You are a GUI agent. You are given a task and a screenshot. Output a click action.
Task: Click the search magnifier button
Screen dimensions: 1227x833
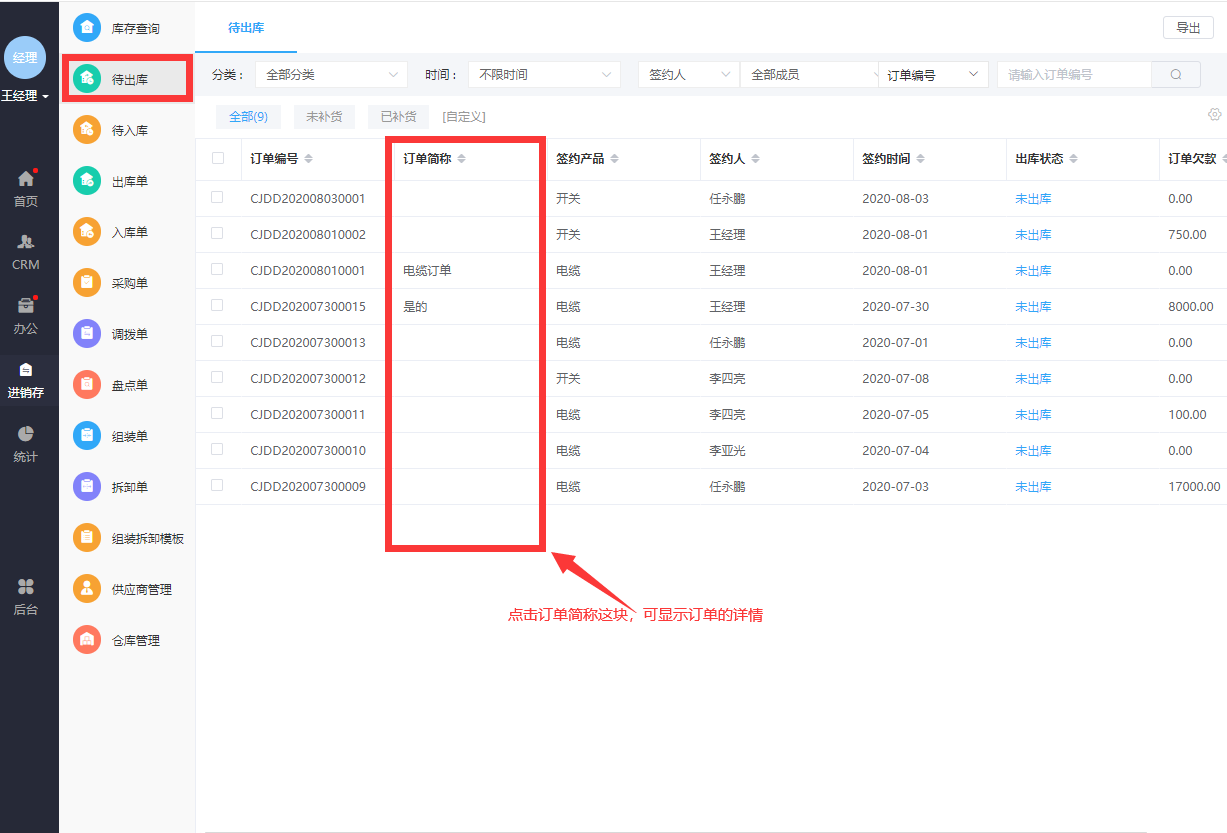click(x=1177, y=74)
